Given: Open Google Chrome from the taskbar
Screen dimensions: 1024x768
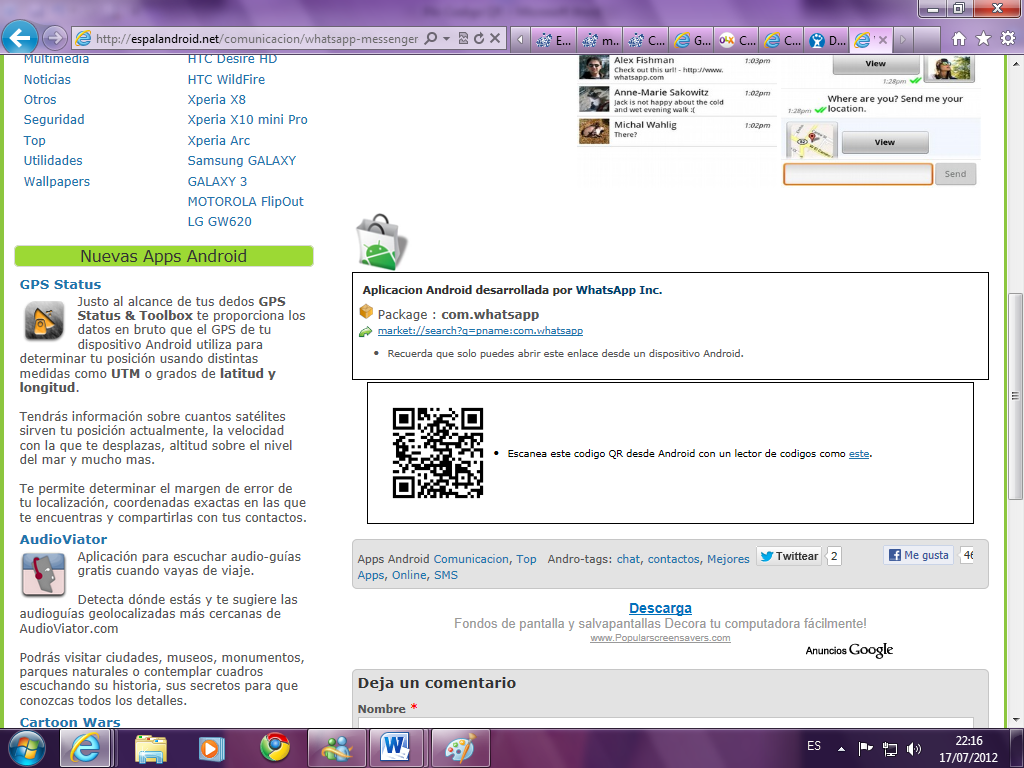Looking at the screenshot, I should (x=275, y=747).
